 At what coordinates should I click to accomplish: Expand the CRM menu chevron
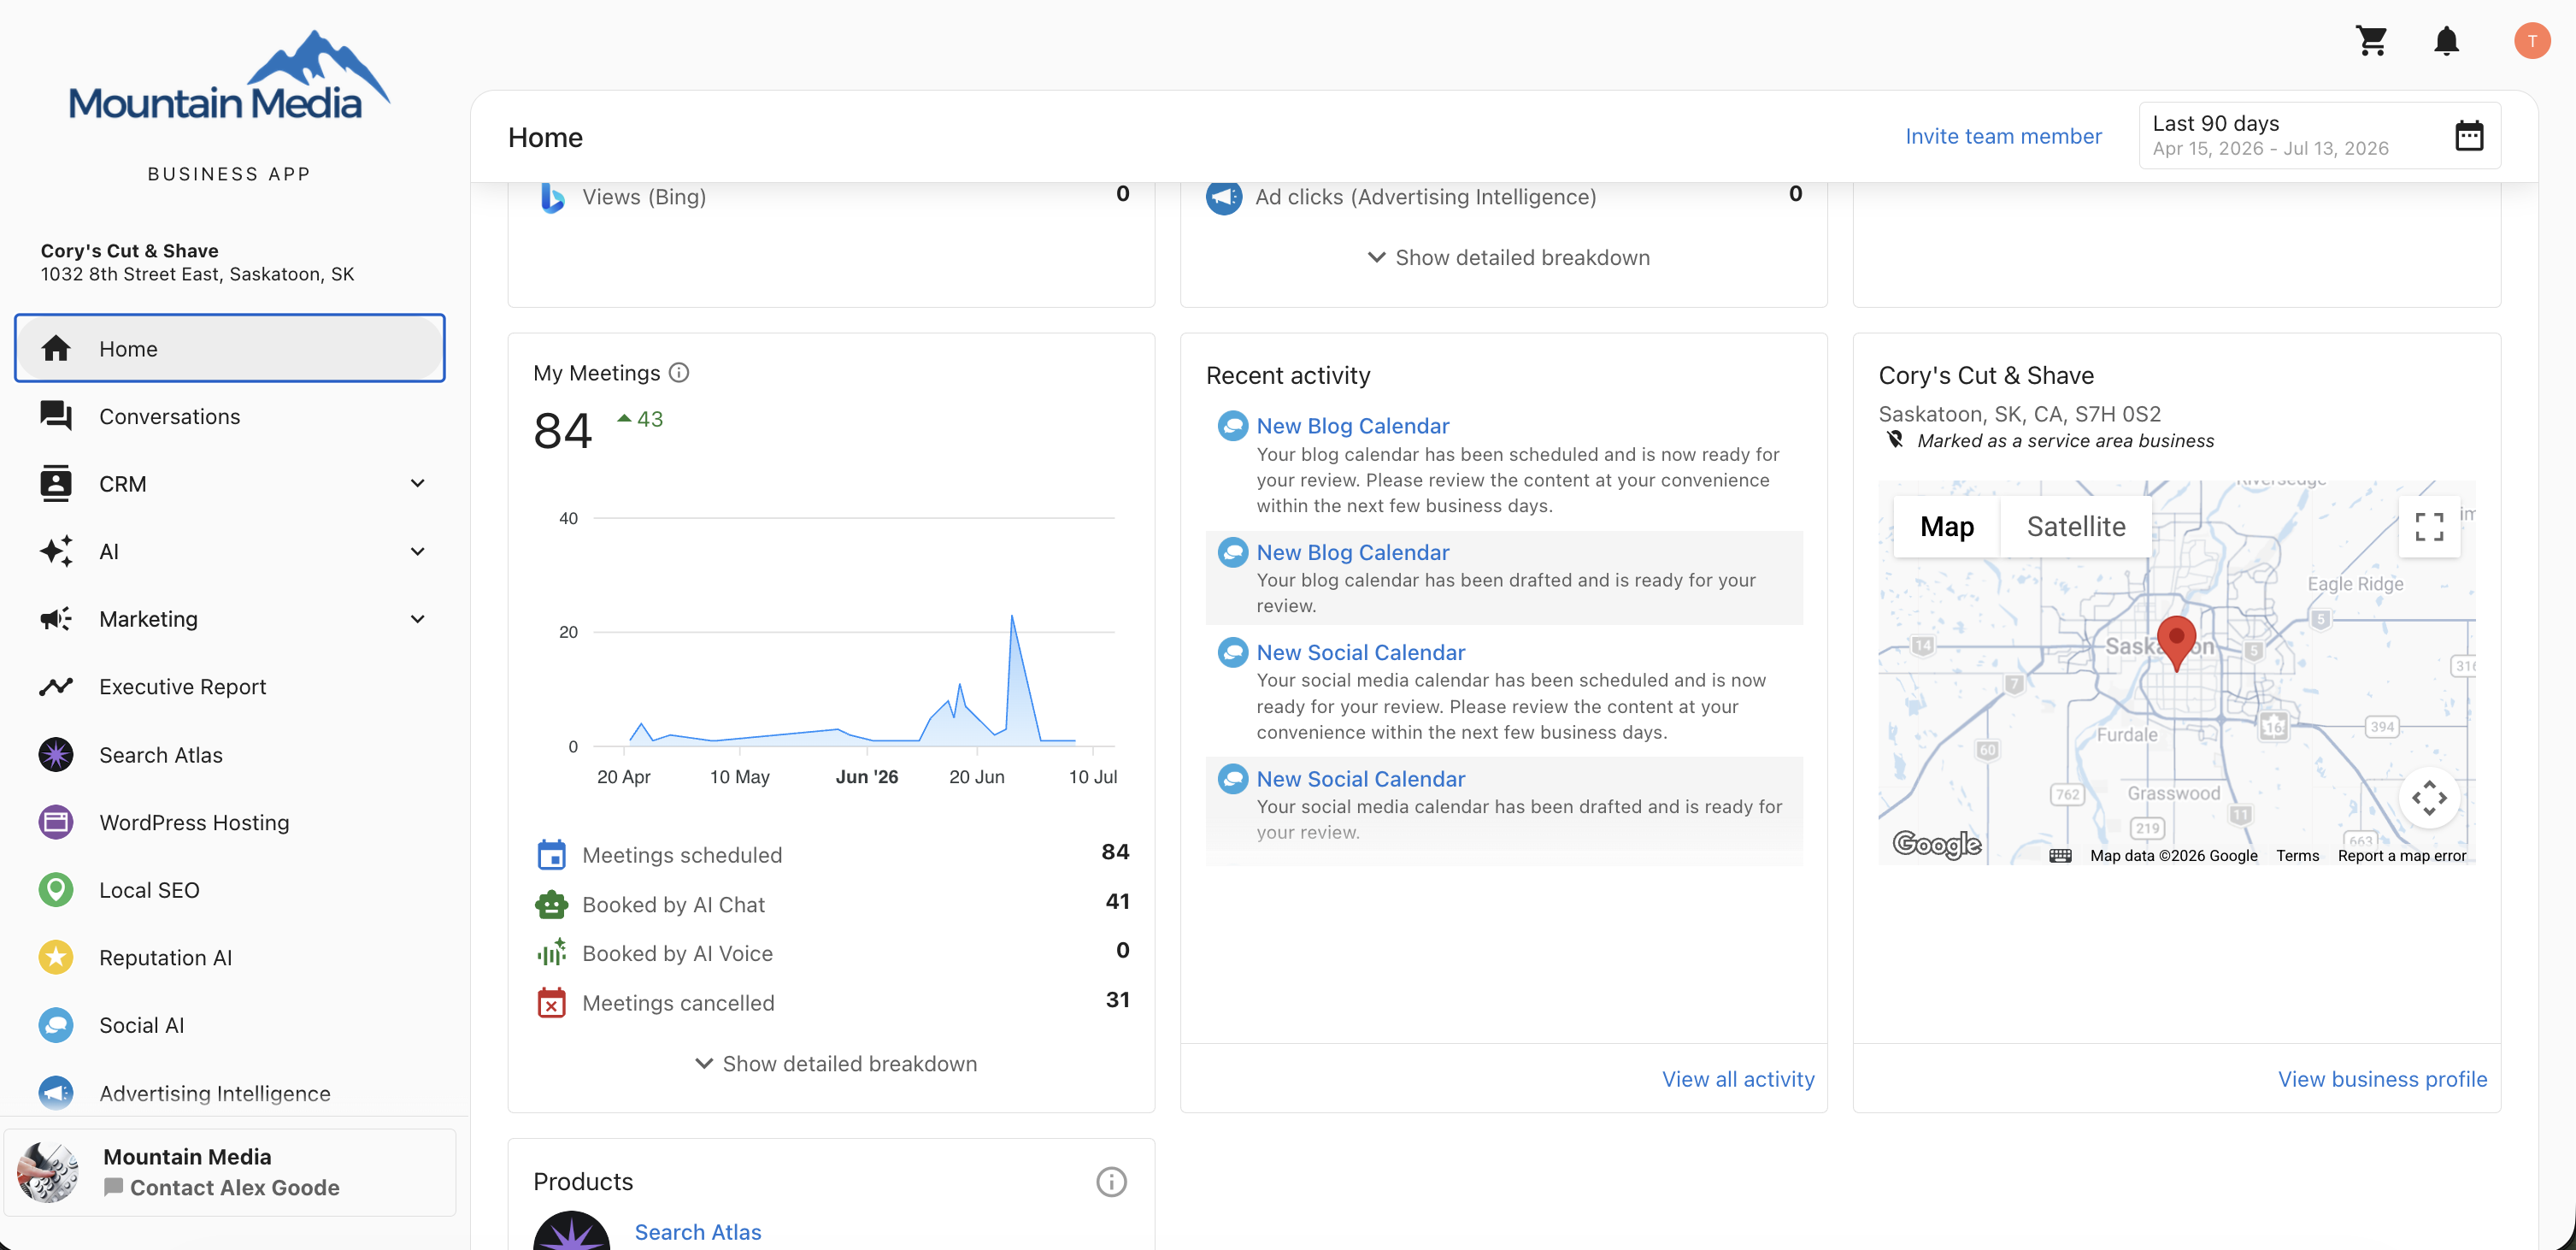(418, 484)
